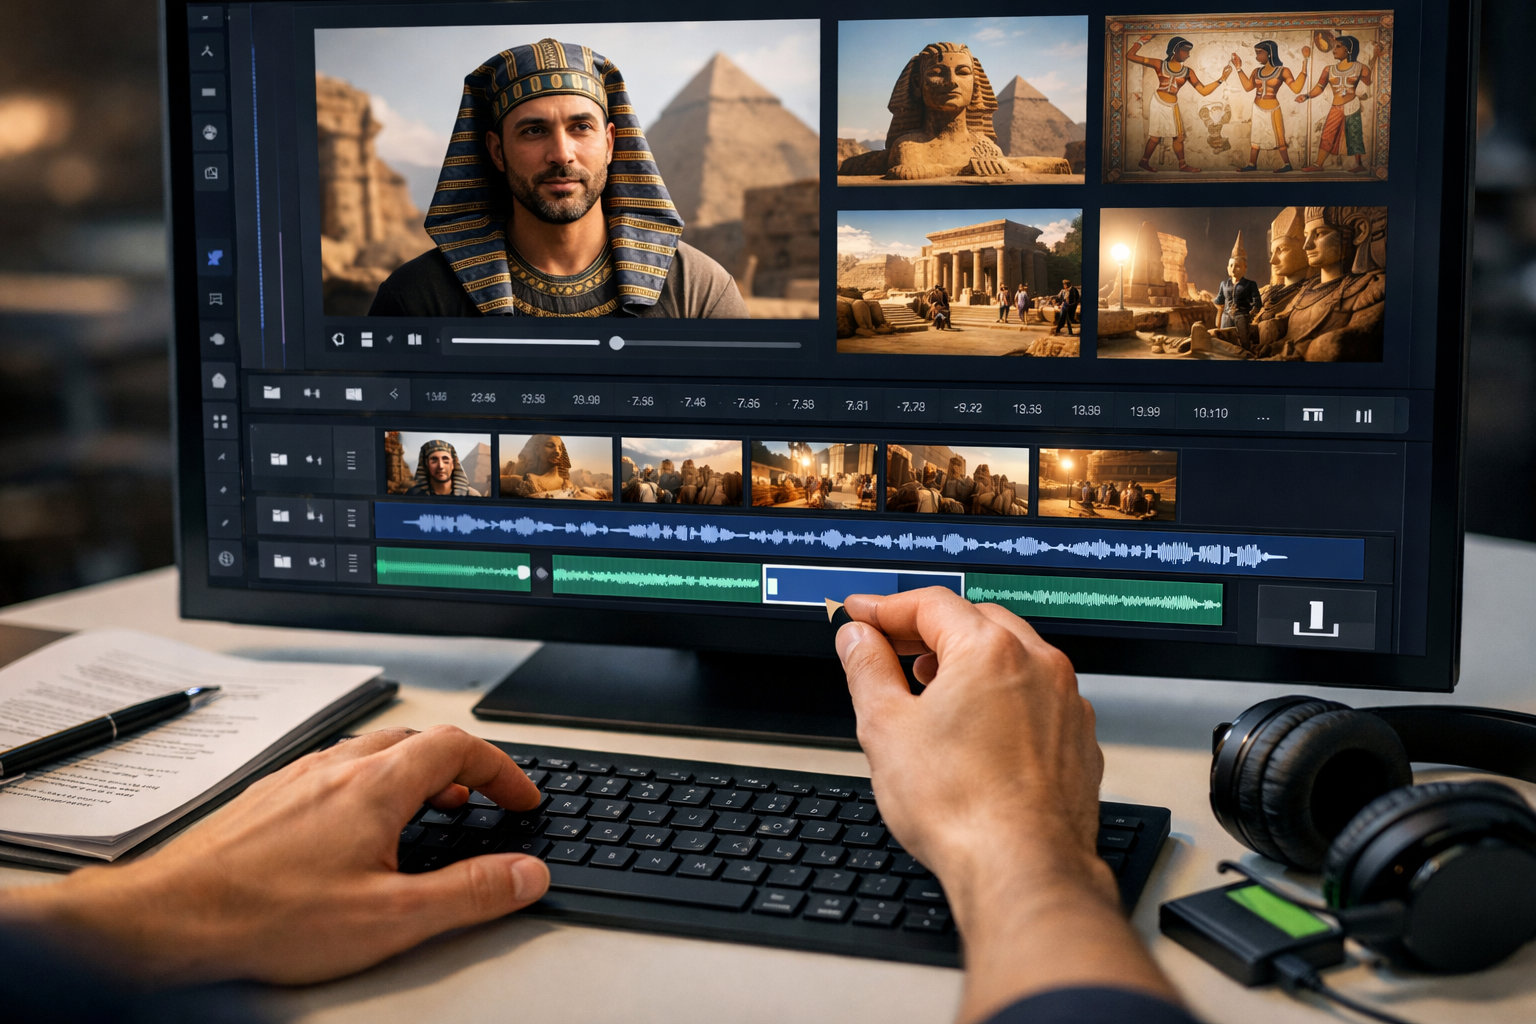Select the branching tripod-shaped tool in the sidebar
Image resolution: width=1536 pixels, height=1024 pixels.
tap(207, 51)
